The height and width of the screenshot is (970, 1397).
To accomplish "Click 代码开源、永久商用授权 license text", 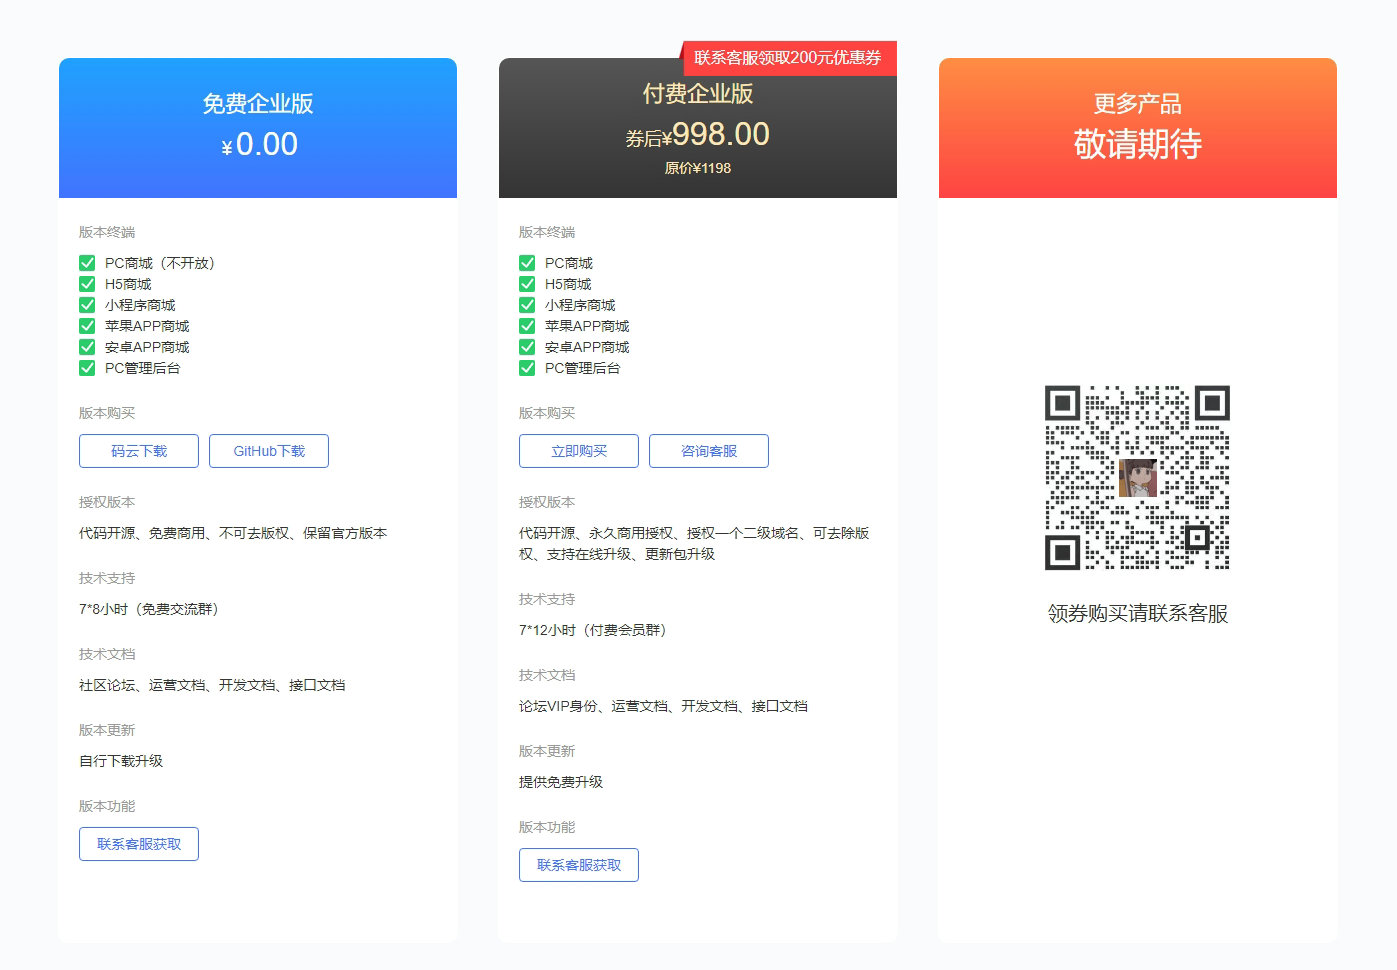I will pyautogui.click(x=694, y=544).
